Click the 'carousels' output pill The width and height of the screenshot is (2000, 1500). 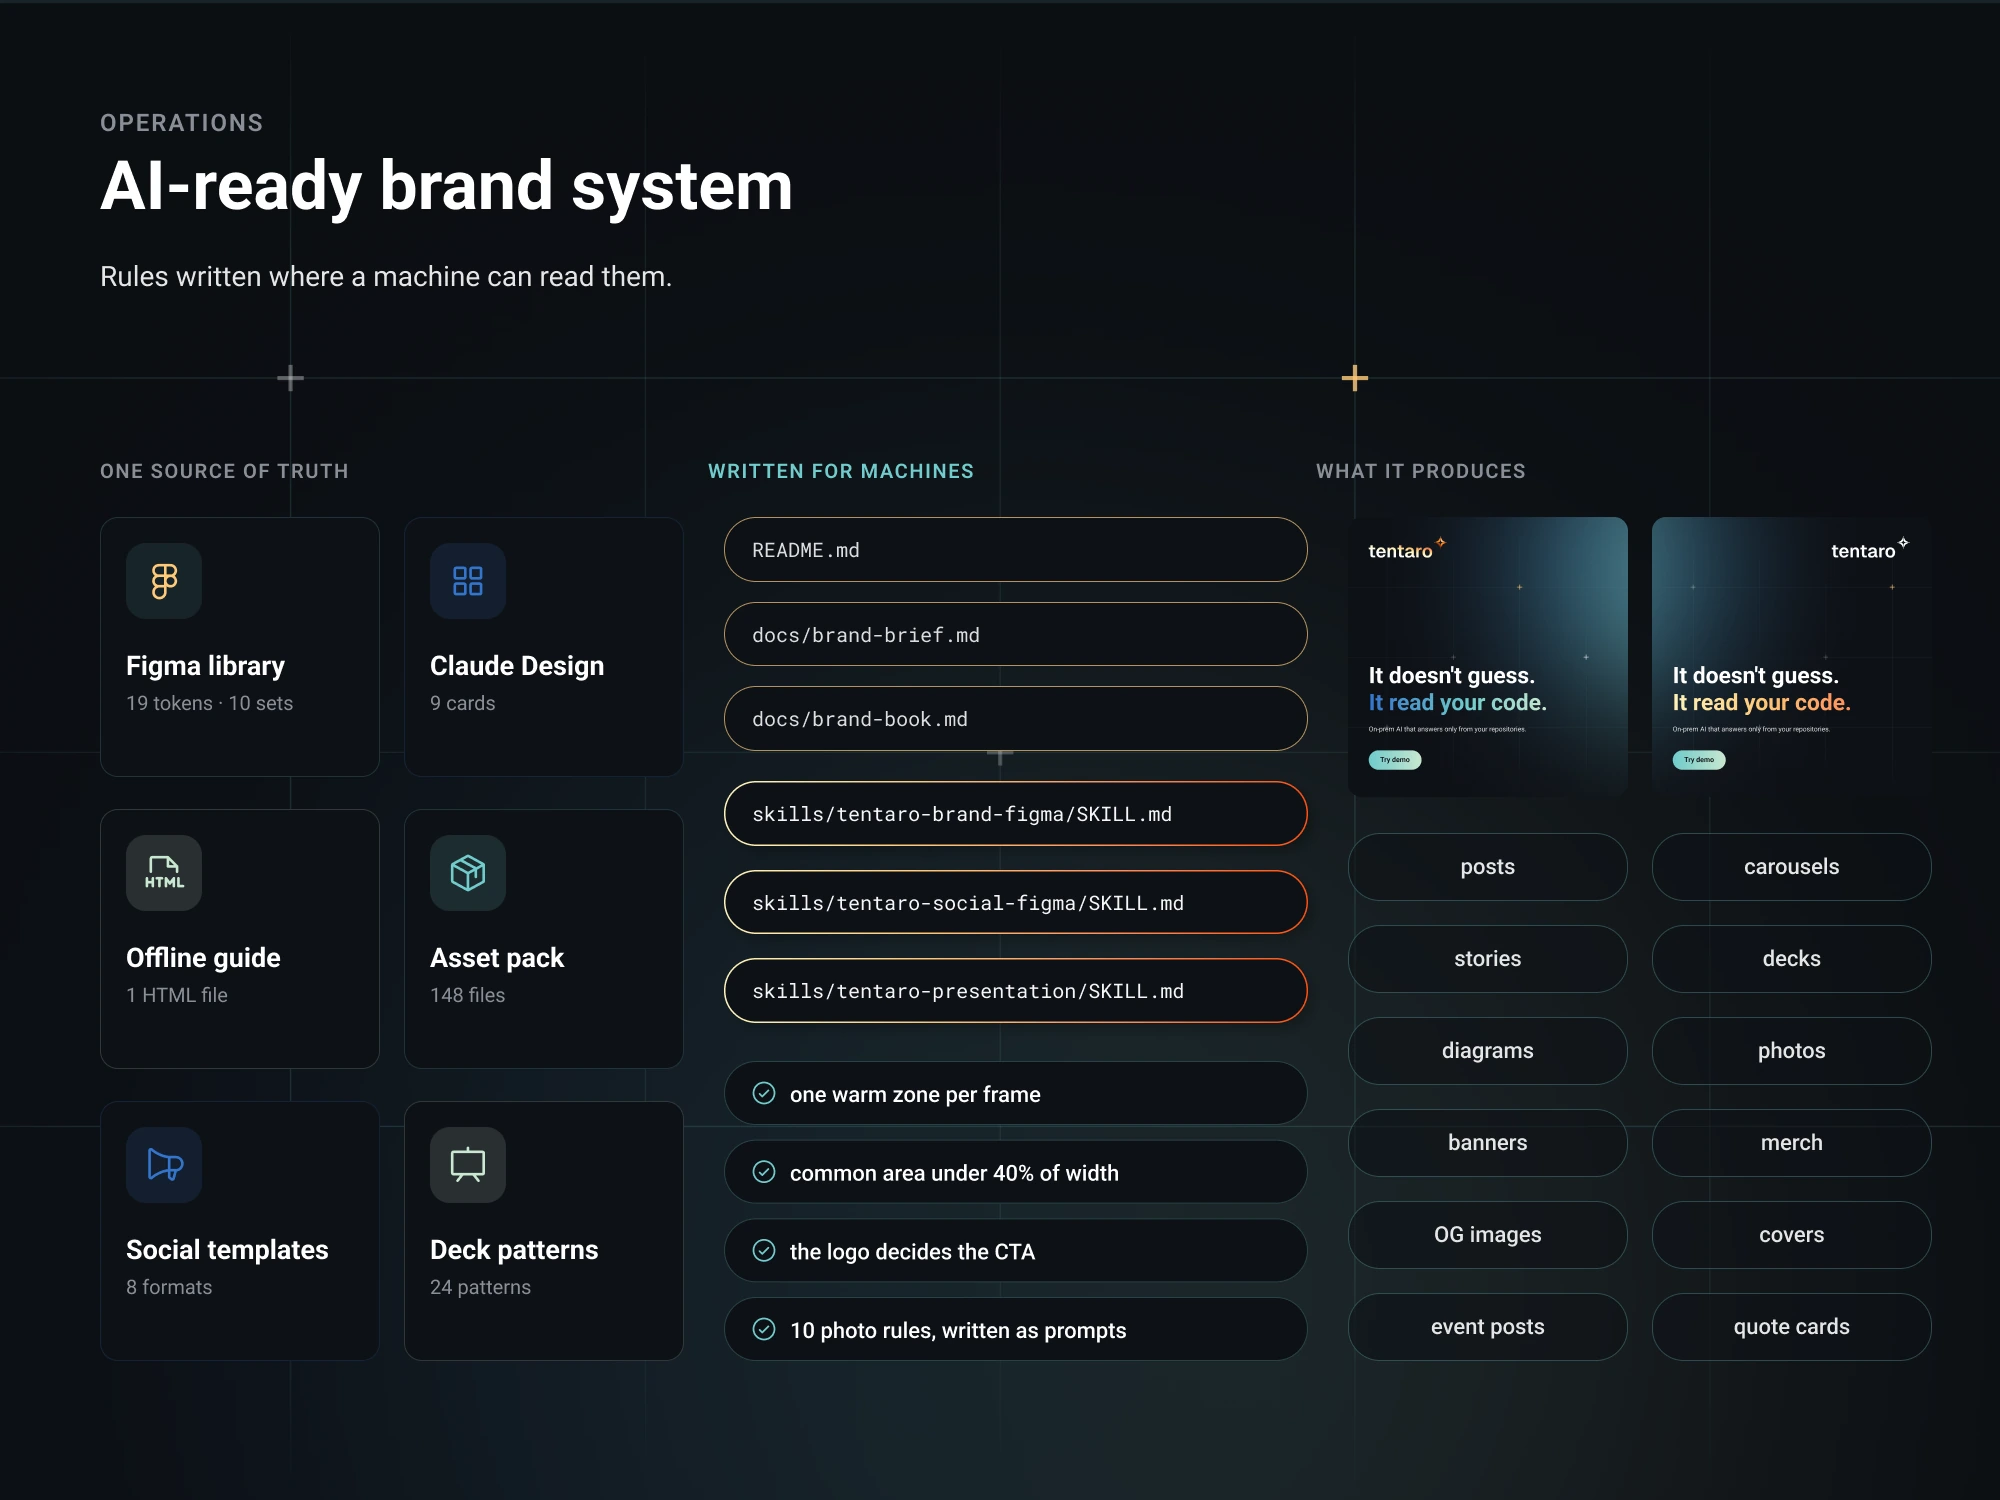[x=1792, y=867]
